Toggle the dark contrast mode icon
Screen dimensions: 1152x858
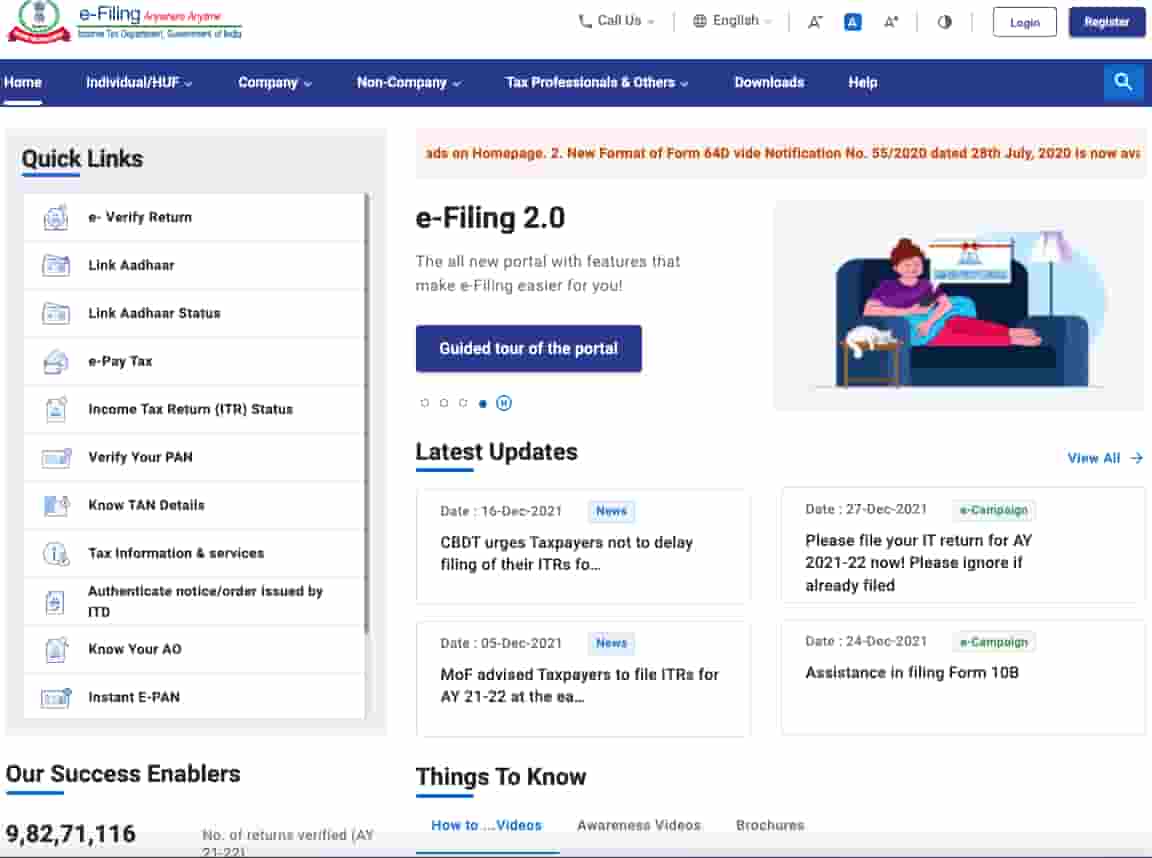944,22
